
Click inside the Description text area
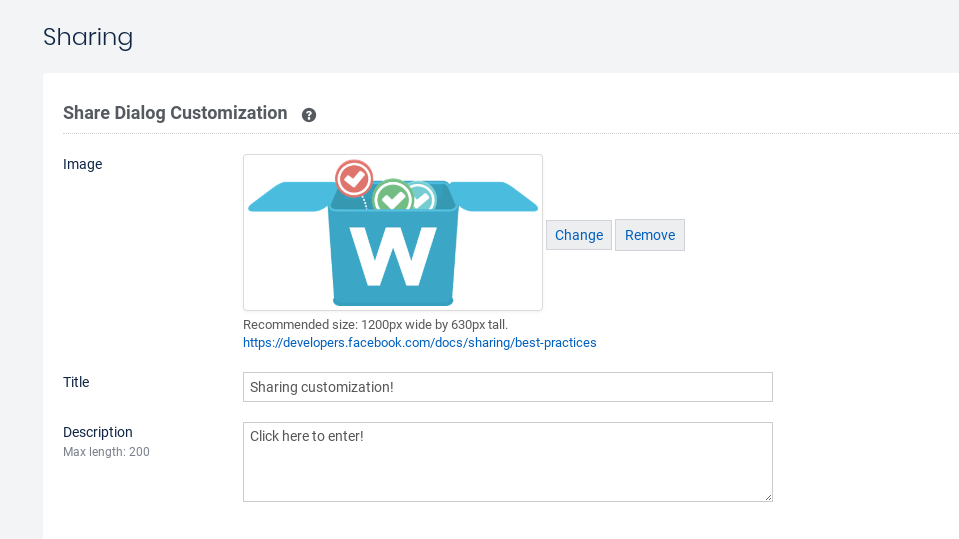tap(507, 461)
